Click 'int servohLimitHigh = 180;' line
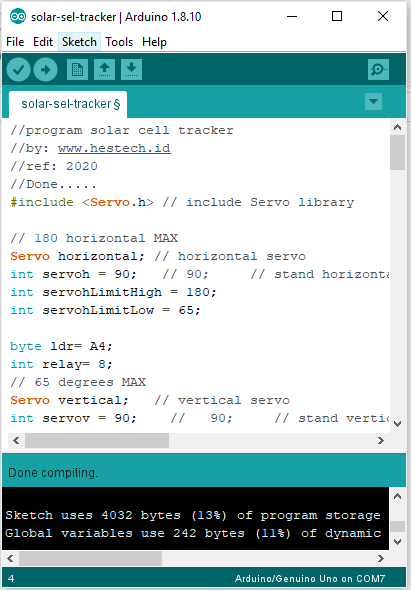This screenshot has width=411, height=590. (113, 292)
